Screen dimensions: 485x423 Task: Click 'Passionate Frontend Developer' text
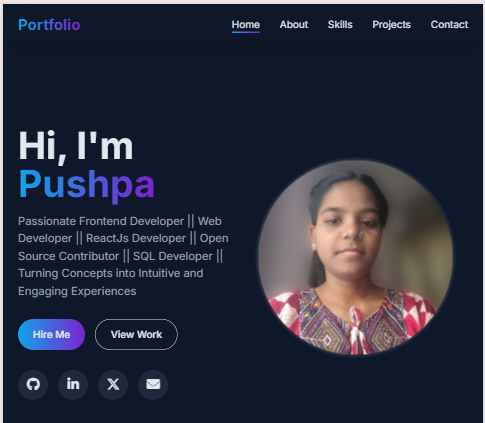[x=101, y=221]
